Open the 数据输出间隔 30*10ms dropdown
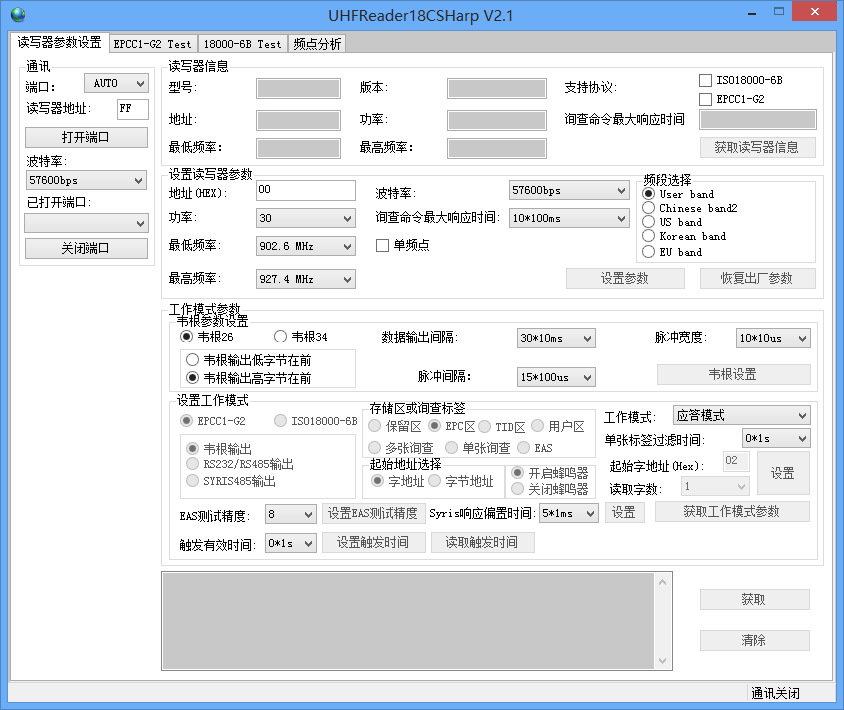Image resolution: width=844 pixels, height=710 pixels. [556, 338]
